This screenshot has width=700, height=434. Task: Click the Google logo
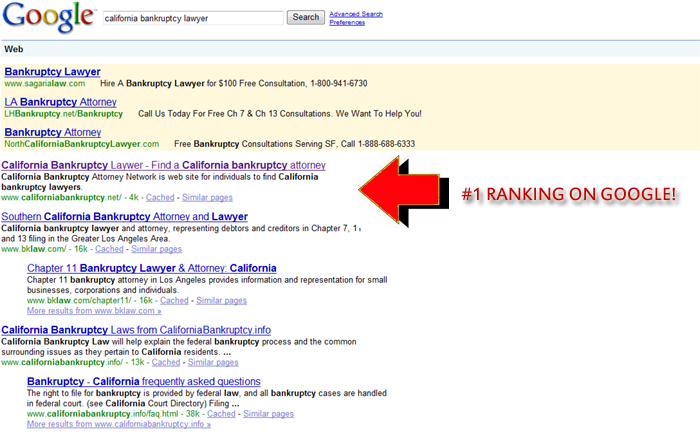pos(49,17)
